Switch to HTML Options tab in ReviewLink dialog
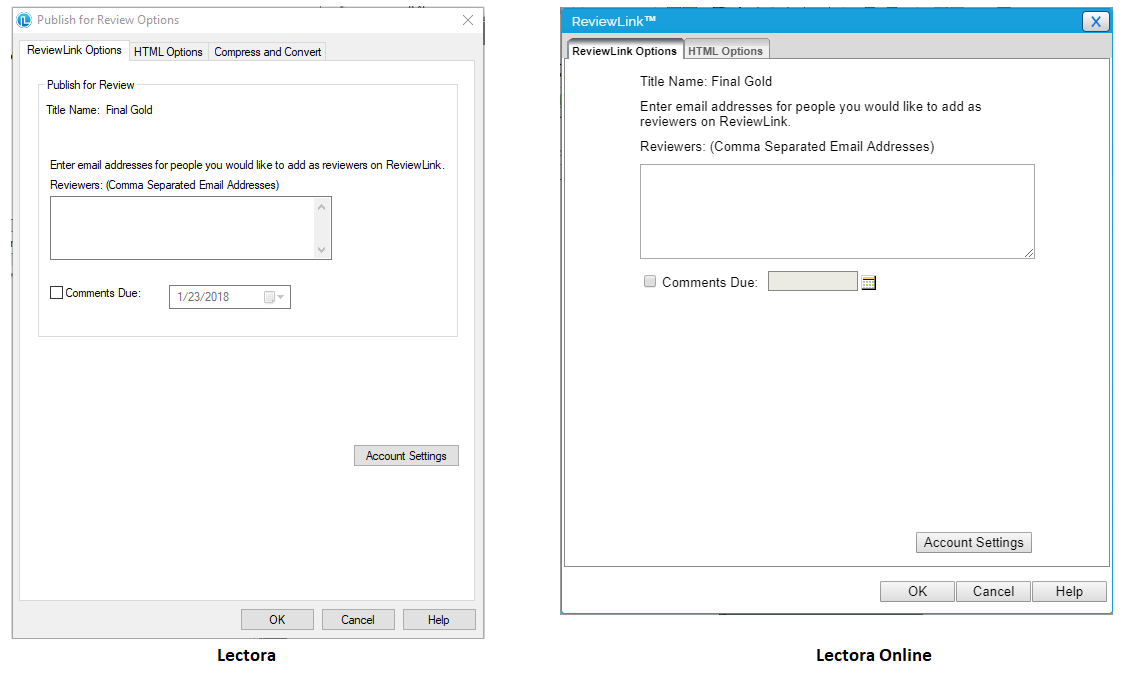The width and height of the screenshot is (1134, 681). pos(725,51)
